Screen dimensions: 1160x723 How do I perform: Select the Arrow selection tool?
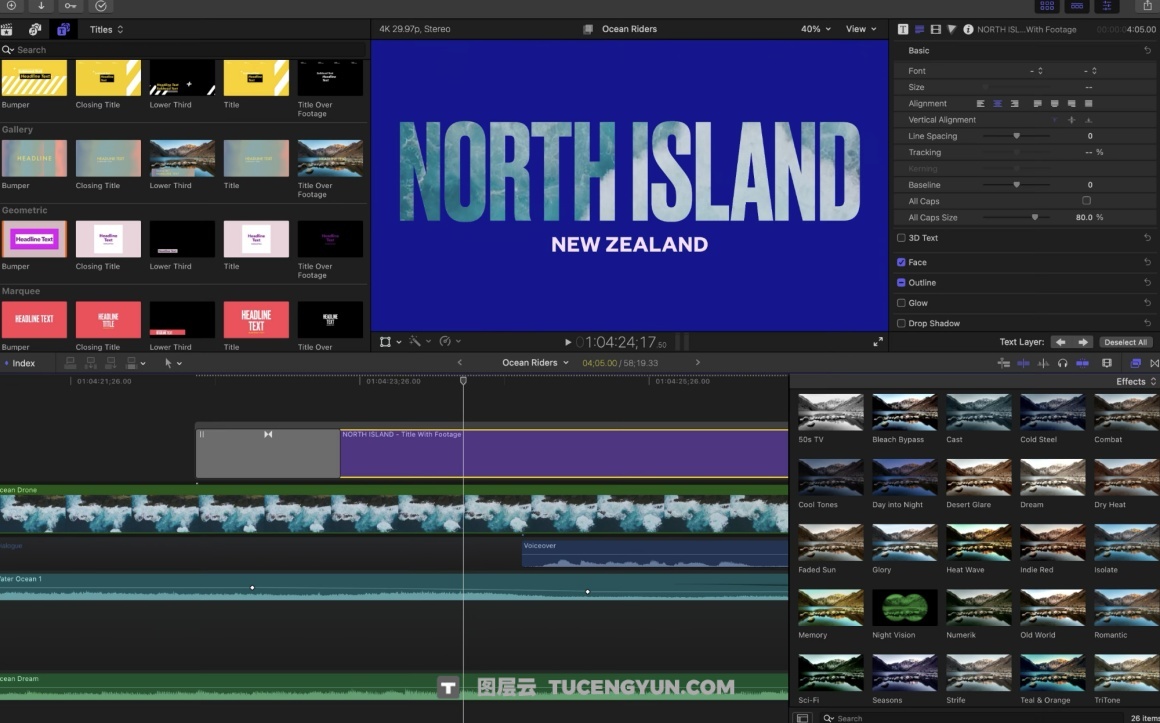click(168, 363)
